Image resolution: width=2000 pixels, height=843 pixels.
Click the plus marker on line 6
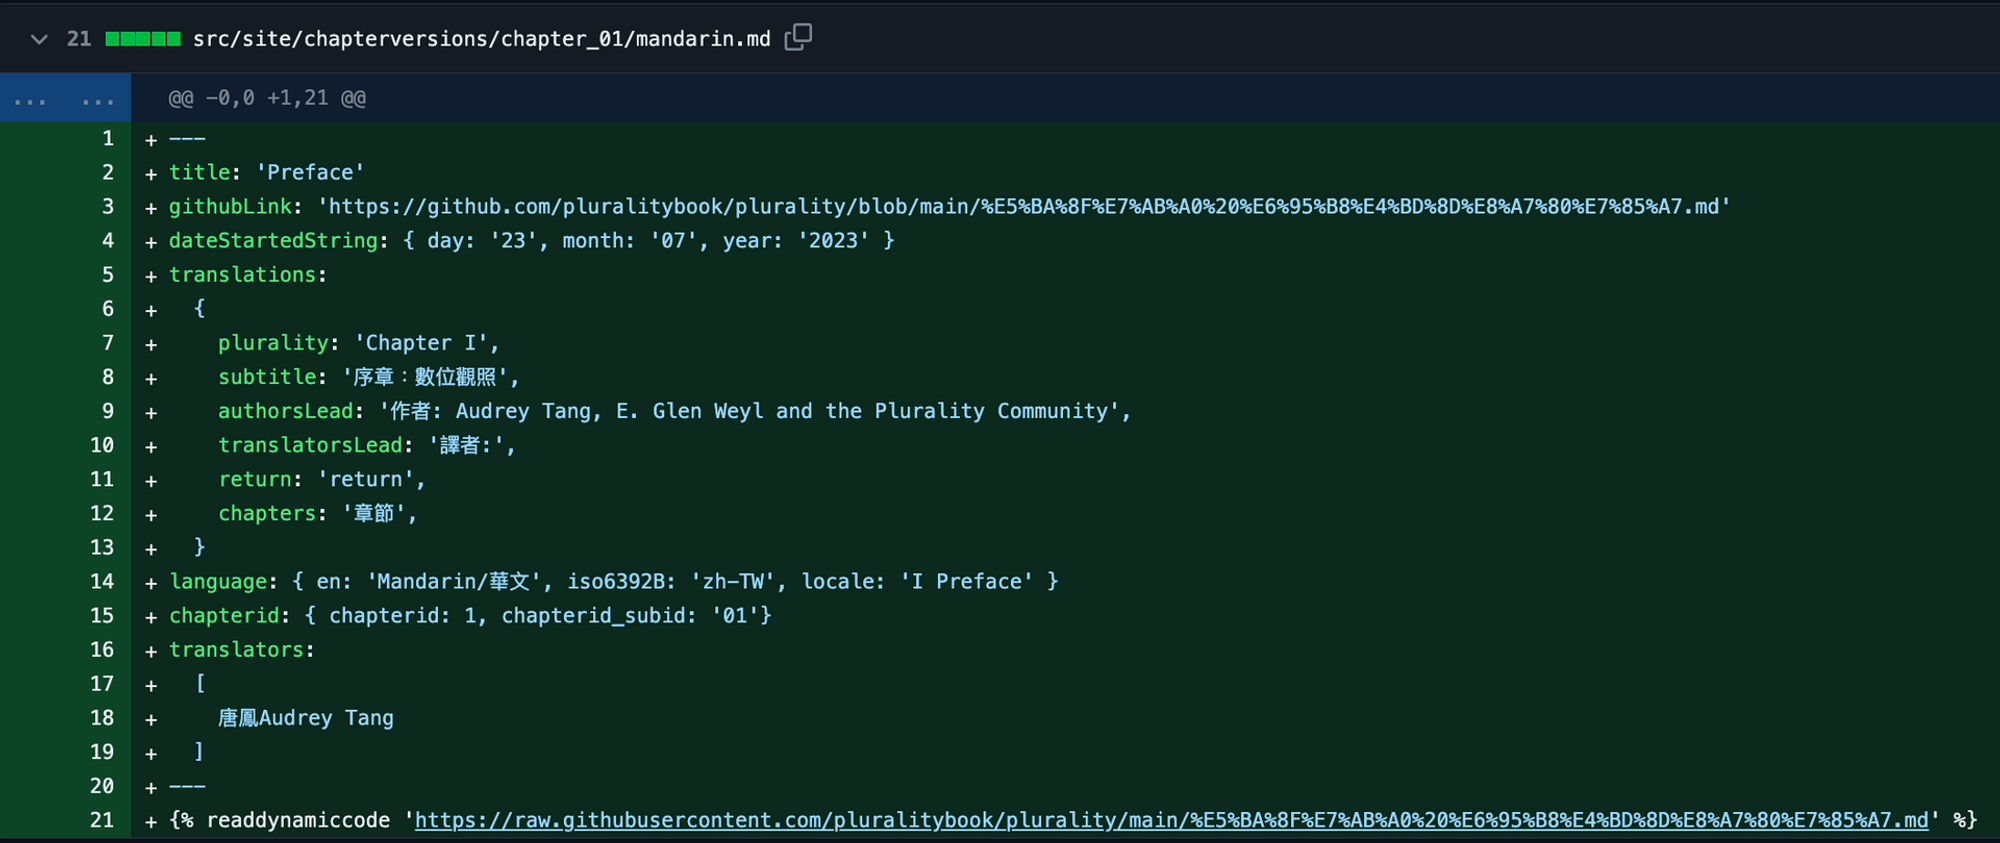(x=151, y=310)
